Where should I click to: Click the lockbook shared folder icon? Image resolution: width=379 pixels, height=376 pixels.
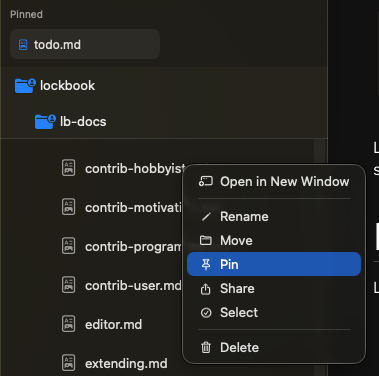coord(25,86)
